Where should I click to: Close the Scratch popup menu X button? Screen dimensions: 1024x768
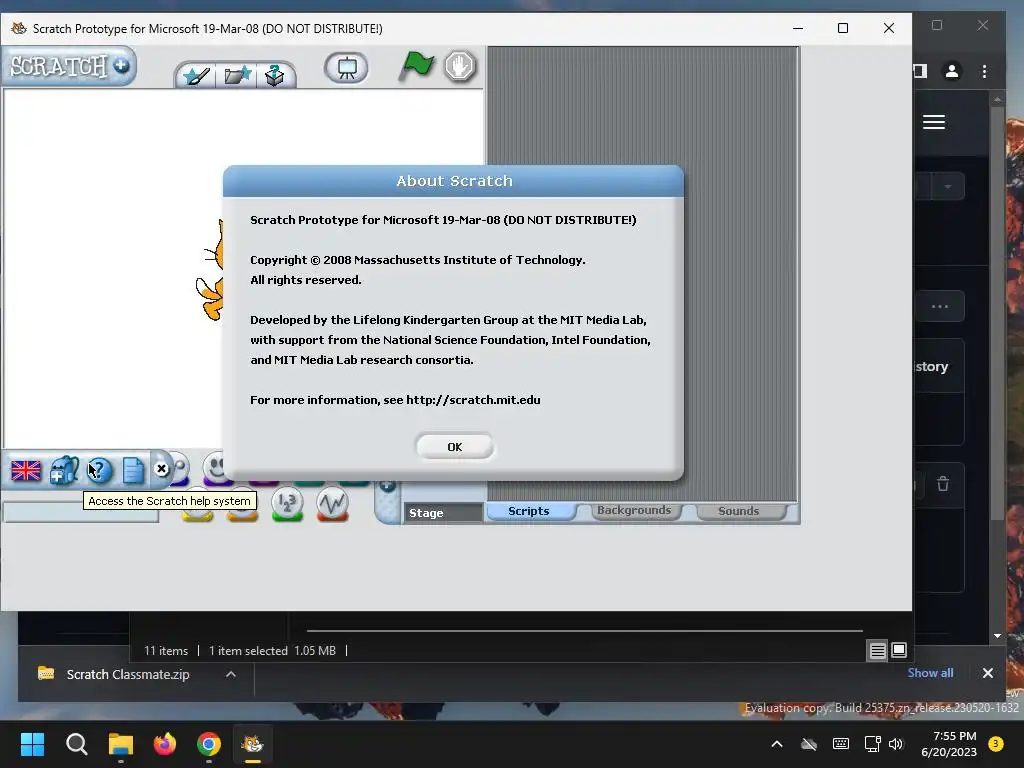click(x=161, y=469)
